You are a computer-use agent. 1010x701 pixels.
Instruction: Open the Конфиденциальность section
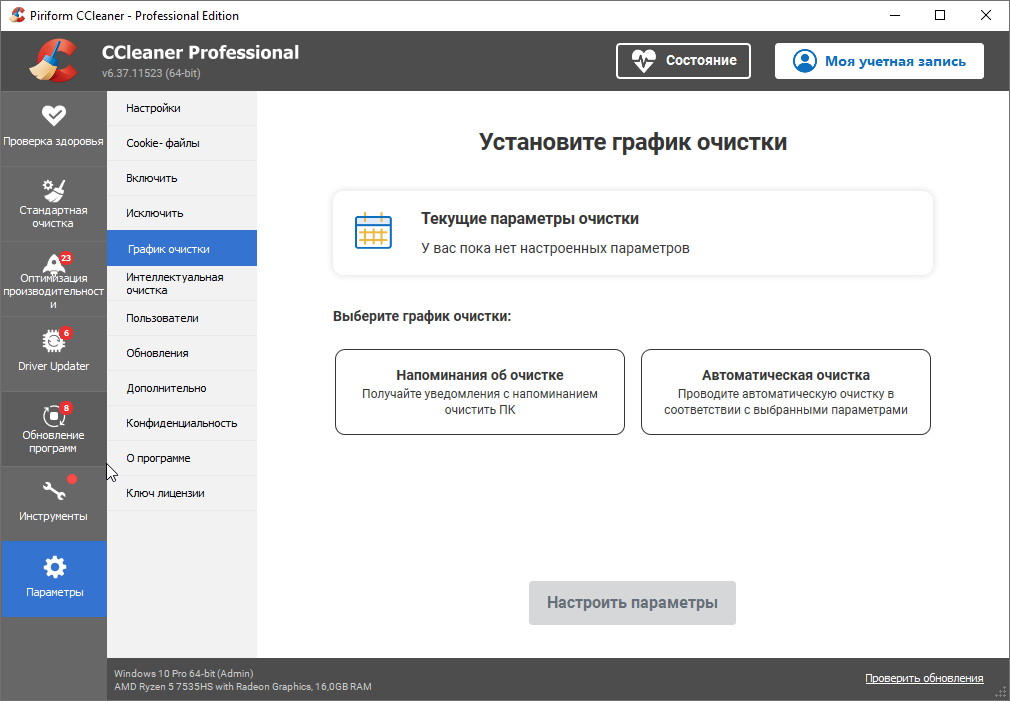point(182,423)
